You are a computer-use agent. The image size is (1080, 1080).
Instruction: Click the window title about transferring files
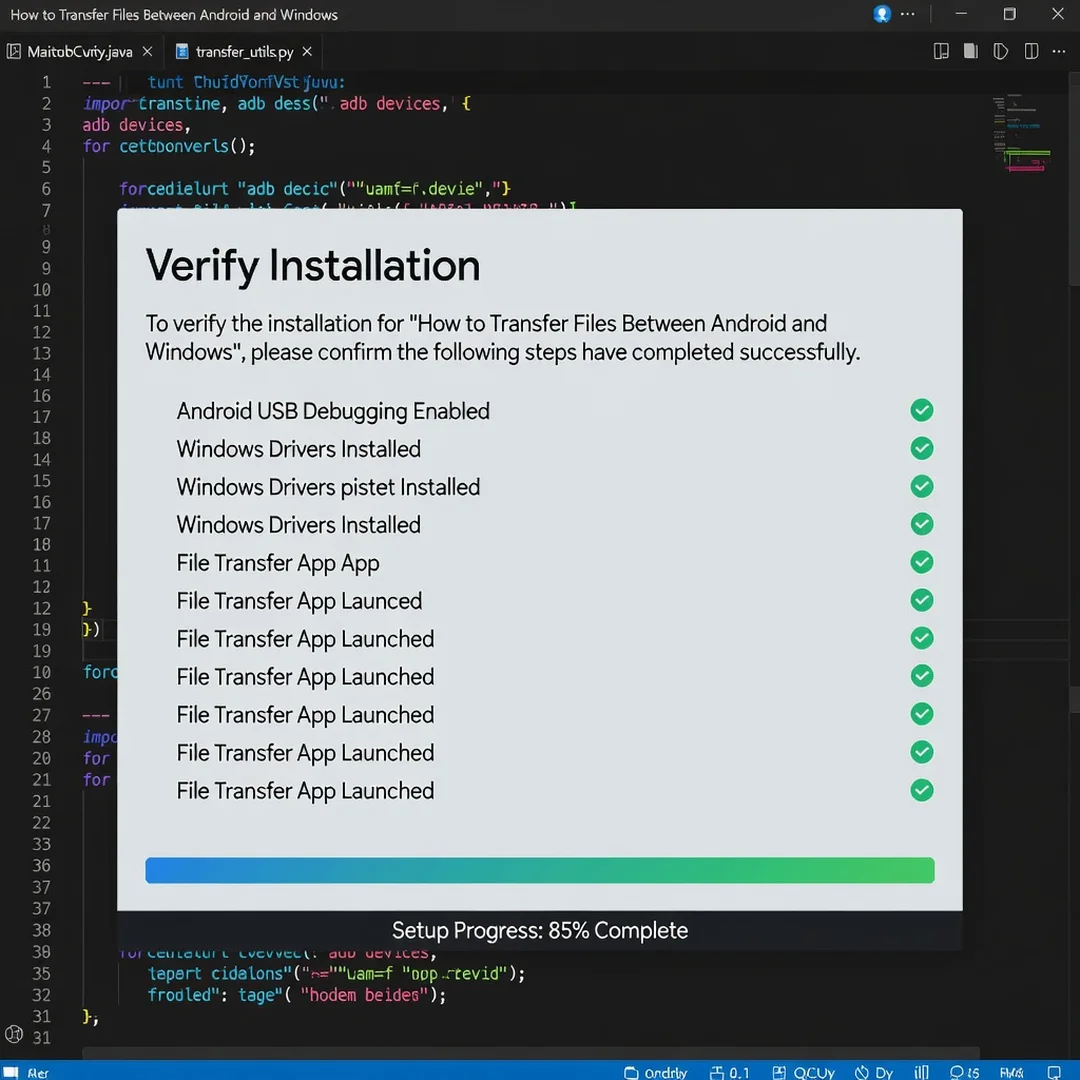[174, 14]
